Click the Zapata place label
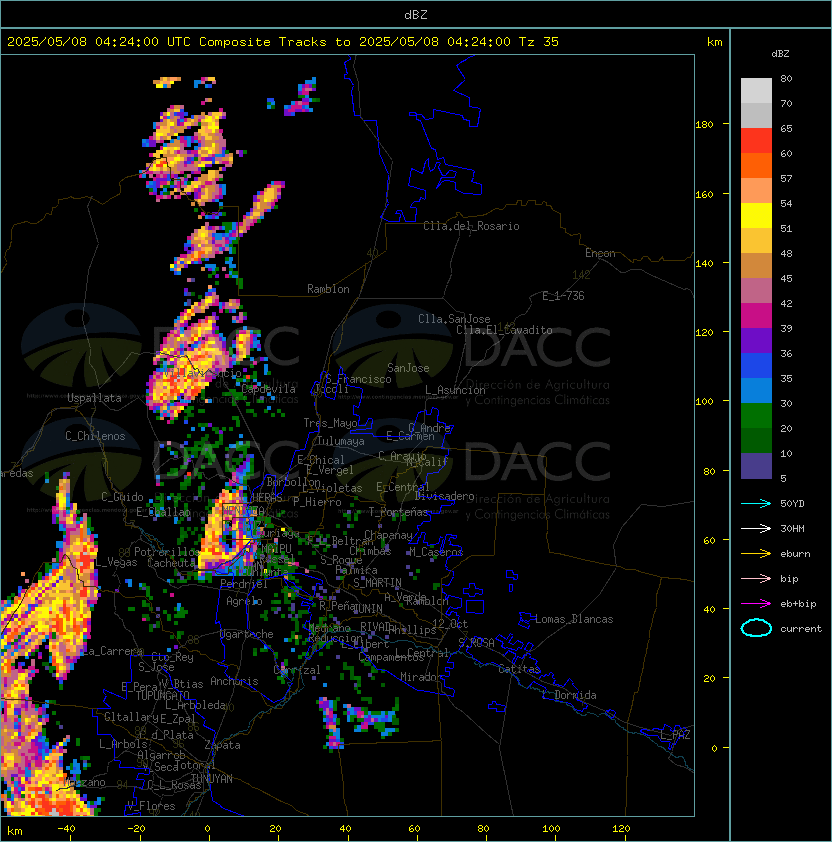 point(222,745)
